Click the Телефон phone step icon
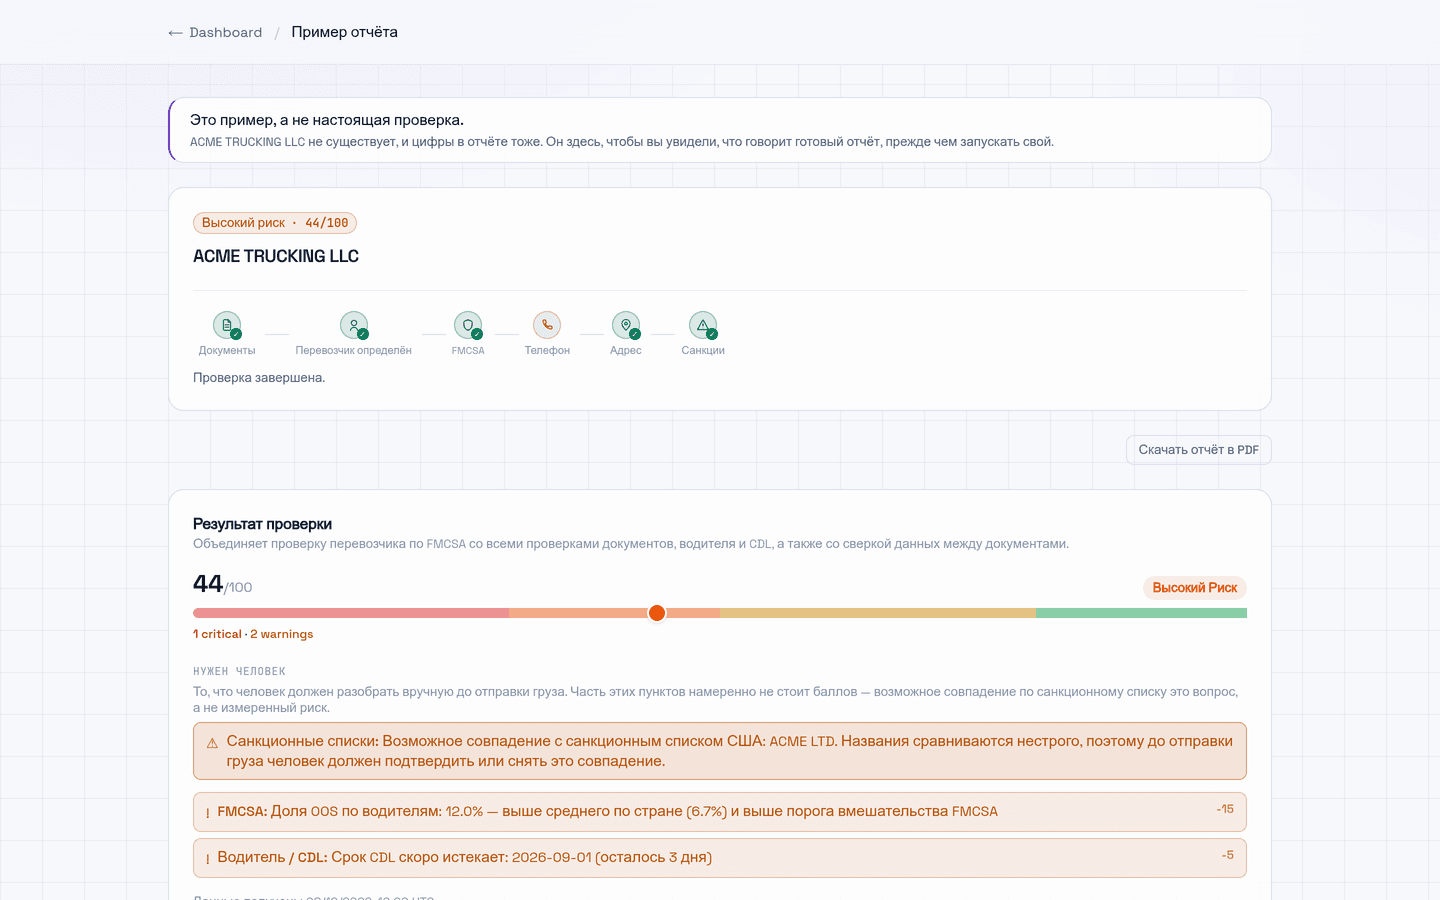 (x=547, y=325)
